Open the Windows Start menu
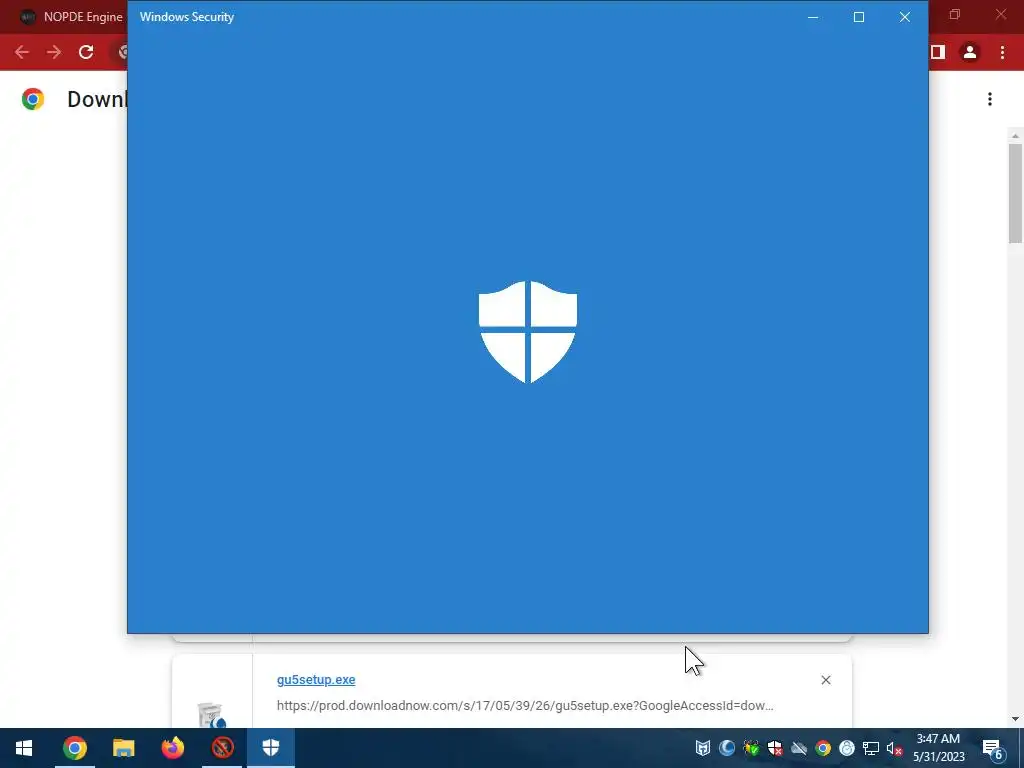 (x=24, y=748)
